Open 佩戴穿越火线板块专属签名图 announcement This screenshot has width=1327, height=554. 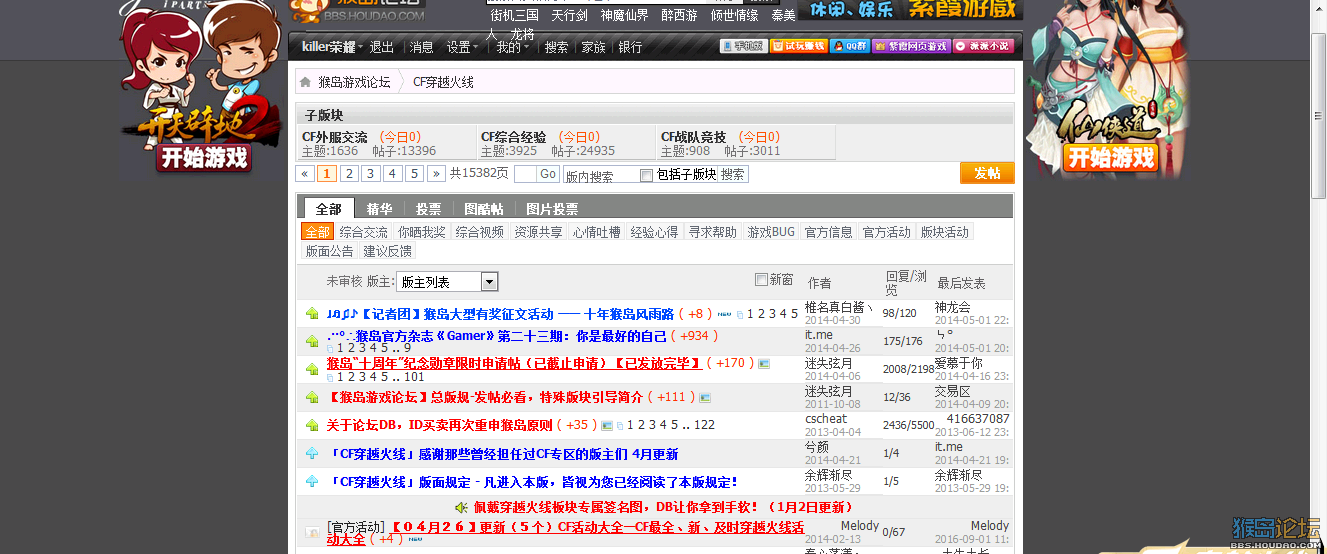click(x=664, y=507)
